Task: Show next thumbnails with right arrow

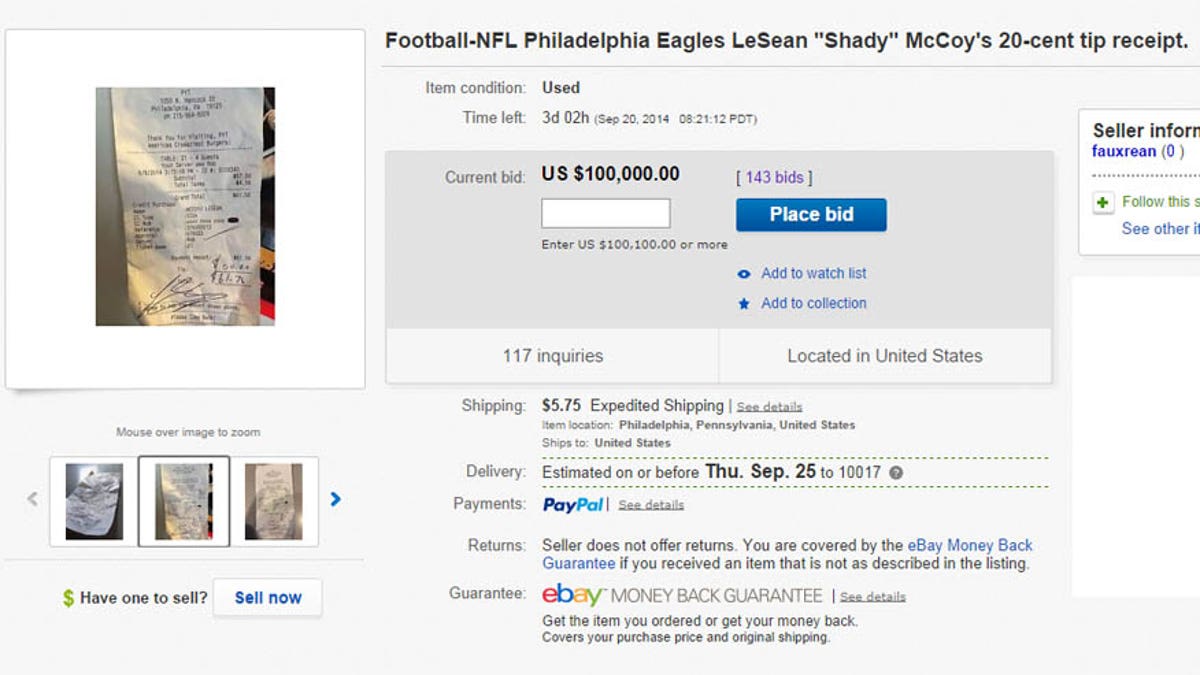Action: coord(336,499)
